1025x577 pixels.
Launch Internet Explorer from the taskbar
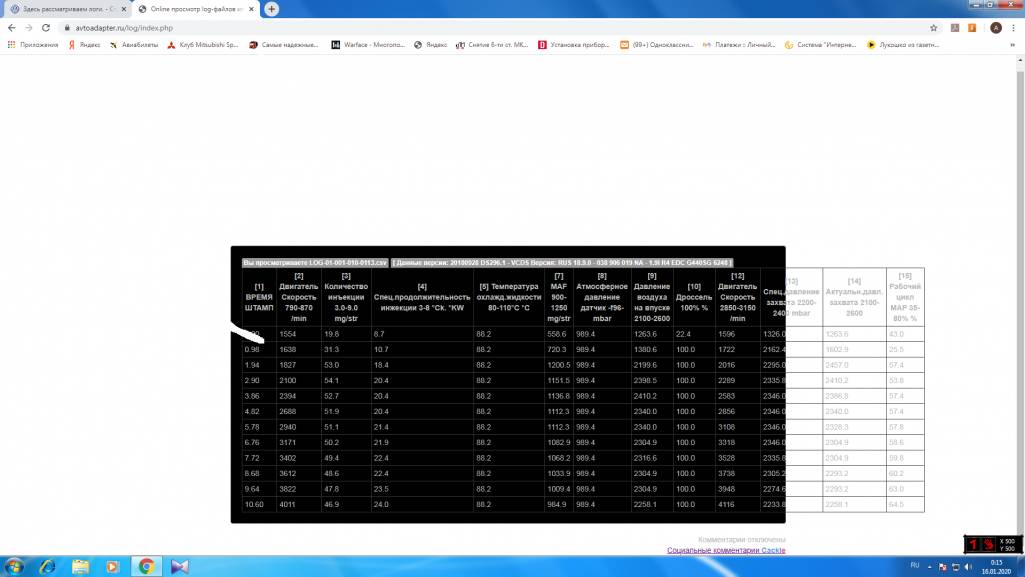(x=47, y=566)
